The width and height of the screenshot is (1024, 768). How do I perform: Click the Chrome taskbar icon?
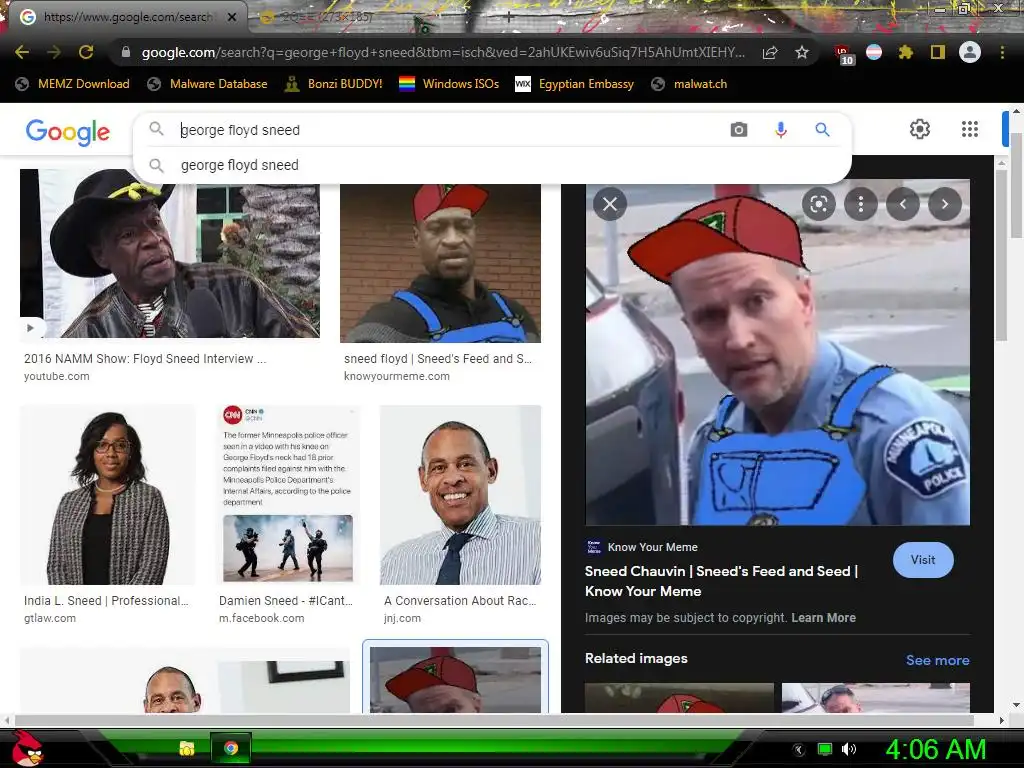231,748
